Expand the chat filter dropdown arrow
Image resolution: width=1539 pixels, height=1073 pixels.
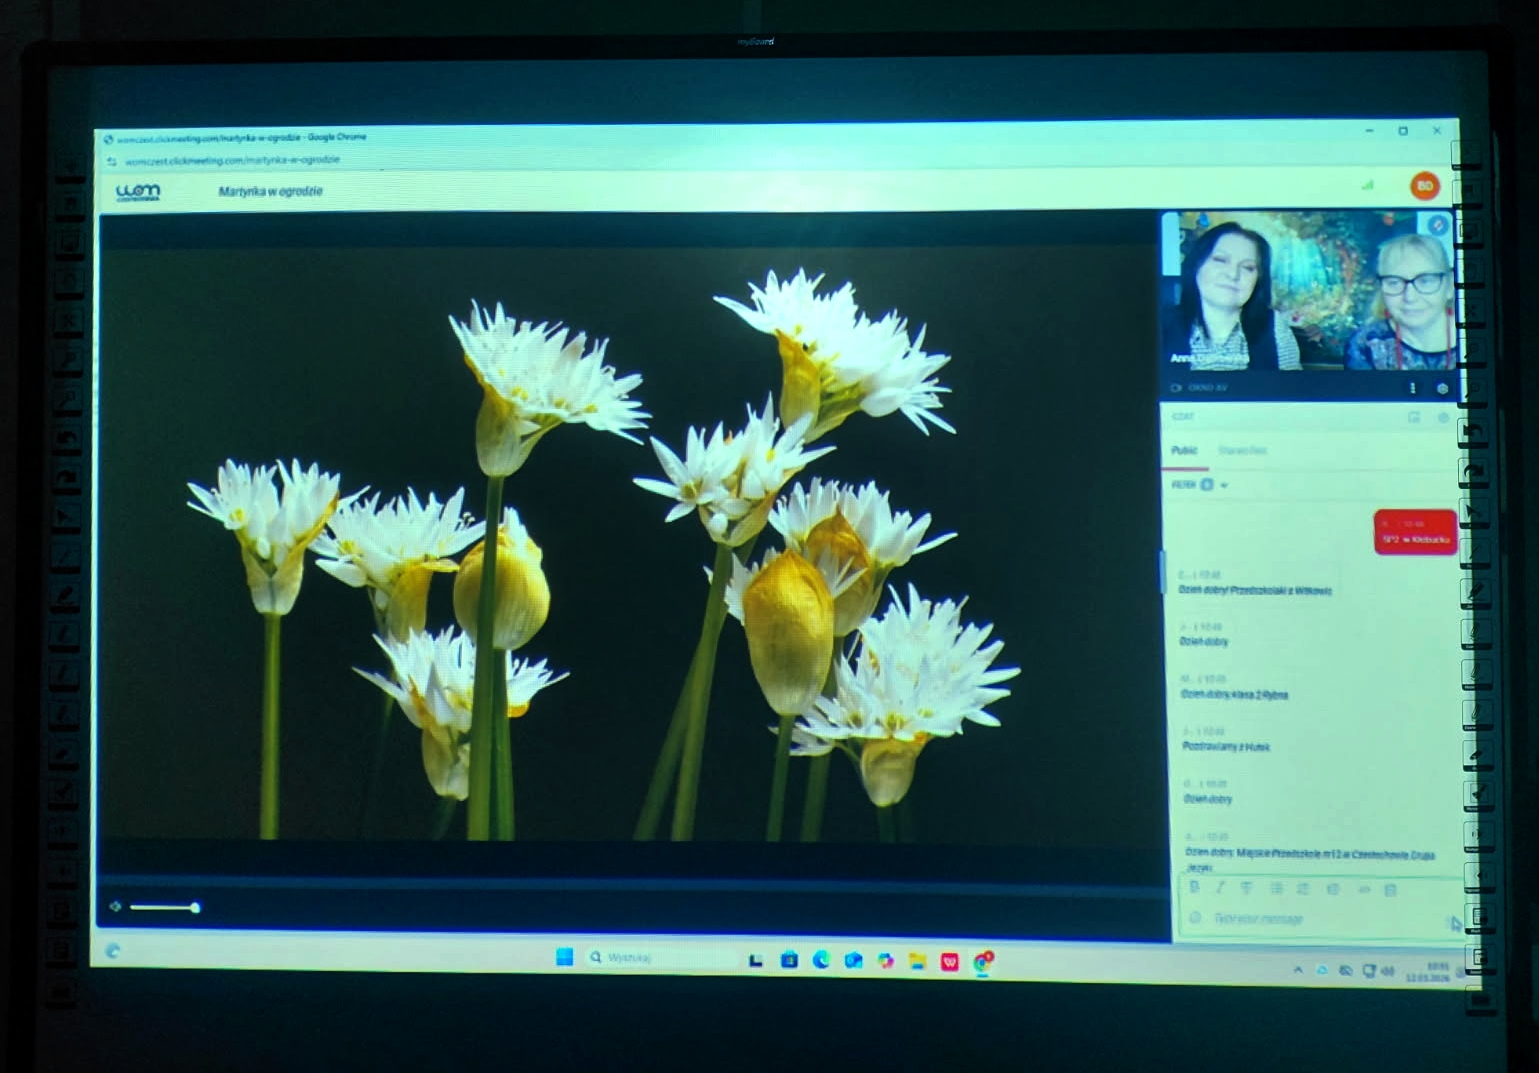click(x=1224, y=486)
